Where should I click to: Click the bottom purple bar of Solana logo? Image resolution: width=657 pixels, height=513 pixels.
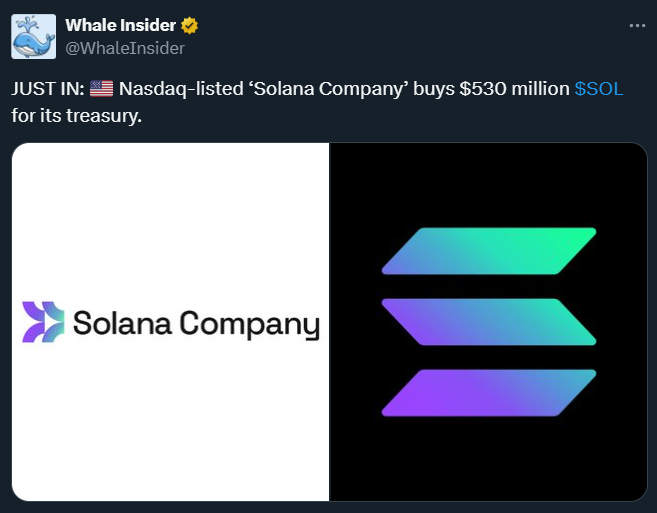(x=488, y=392)
